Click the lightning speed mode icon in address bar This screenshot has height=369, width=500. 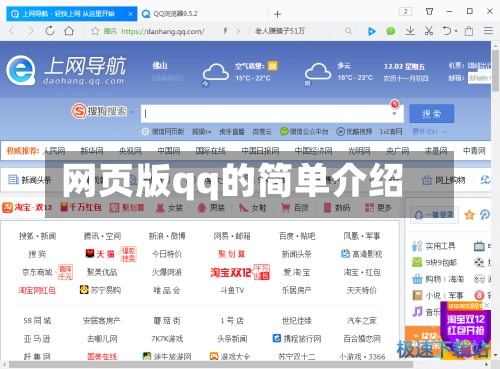click(225, 31)
